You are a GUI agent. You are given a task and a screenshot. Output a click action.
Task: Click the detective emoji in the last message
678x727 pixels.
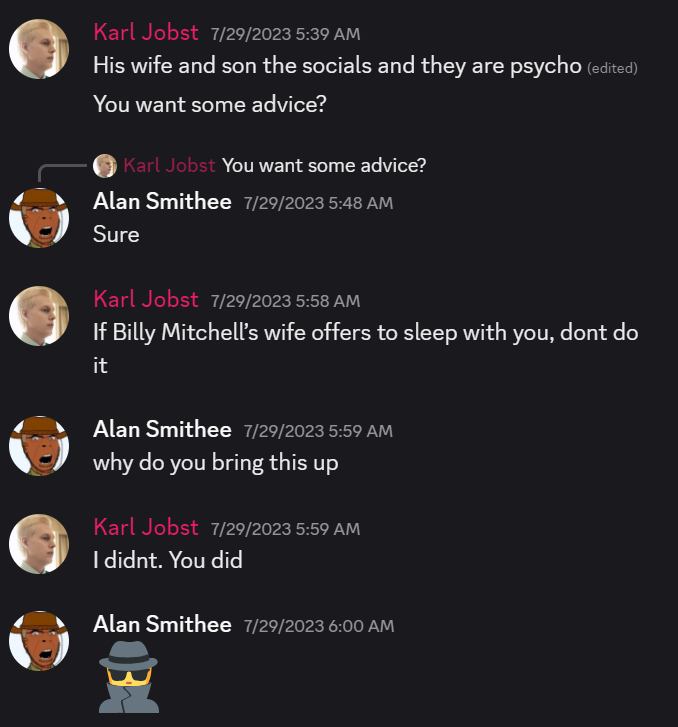(128, 677)
